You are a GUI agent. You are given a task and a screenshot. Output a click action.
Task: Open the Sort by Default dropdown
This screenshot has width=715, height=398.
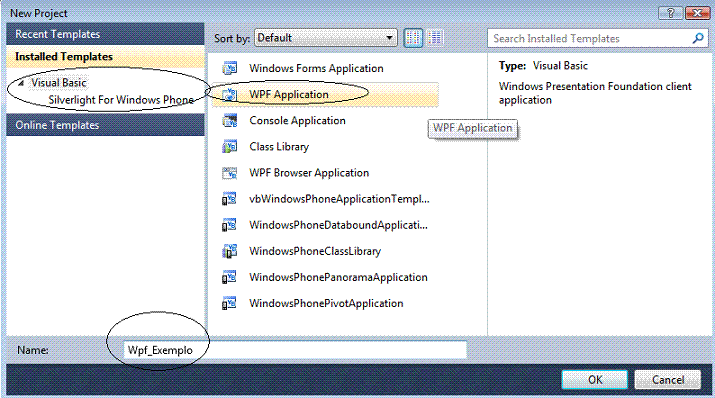(x=326, y=38)
